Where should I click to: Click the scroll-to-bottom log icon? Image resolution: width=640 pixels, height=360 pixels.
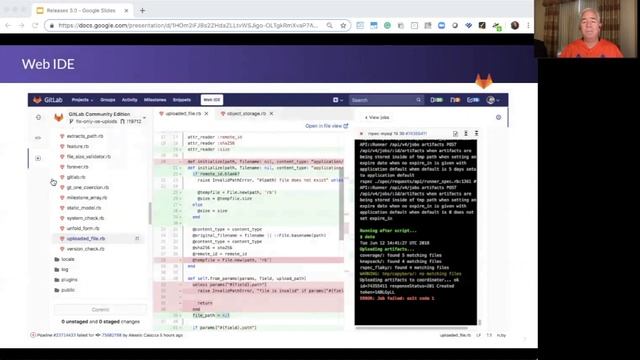pyautogui.click(x=476, y=133)
